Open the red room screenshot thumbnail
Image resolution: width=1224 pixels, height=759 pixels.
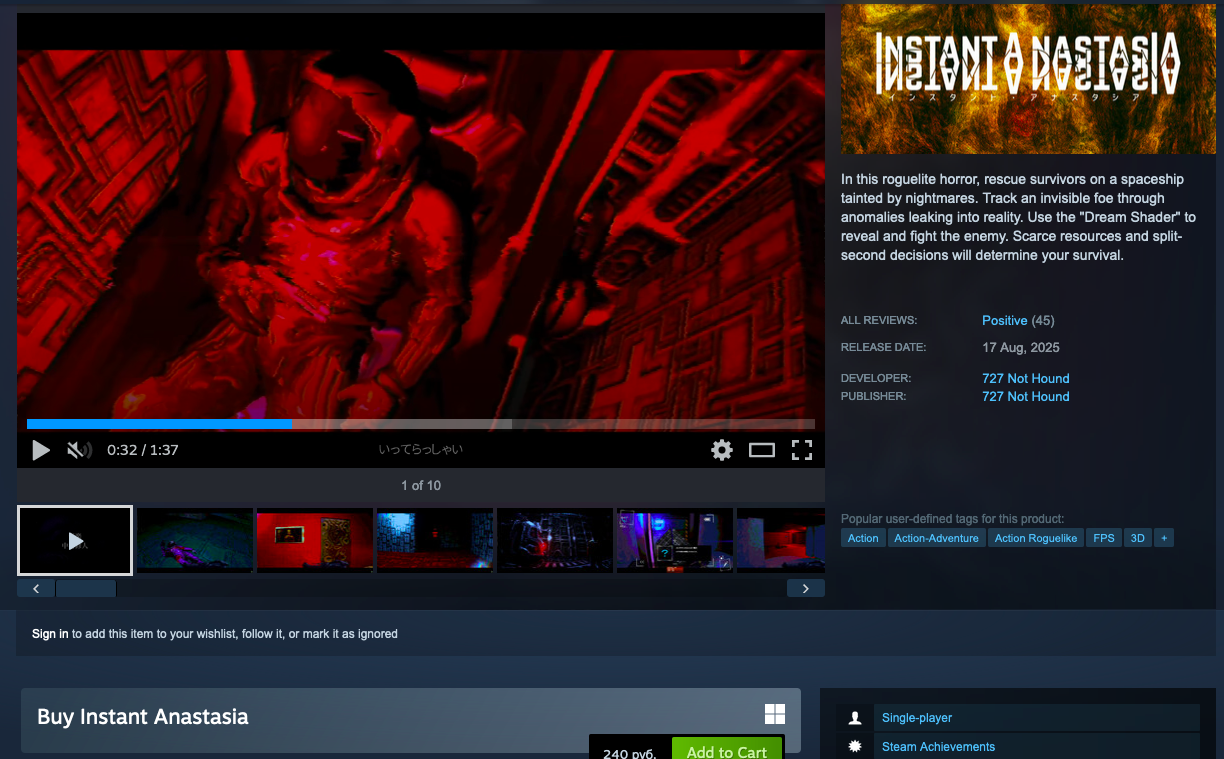(x=314, y=540)
